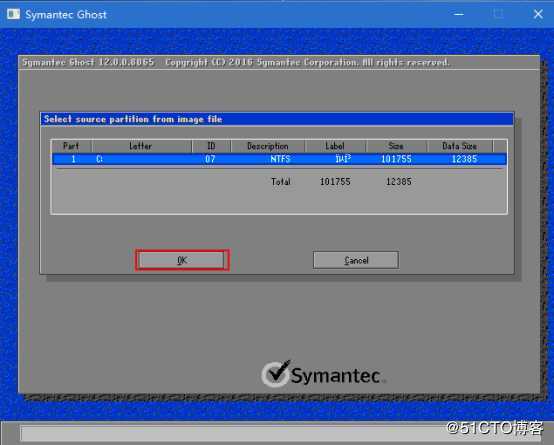Close the Symantec Ghost window
This screenshot has width=554, height=445.
pyautogui.click(x=538, y=14)
